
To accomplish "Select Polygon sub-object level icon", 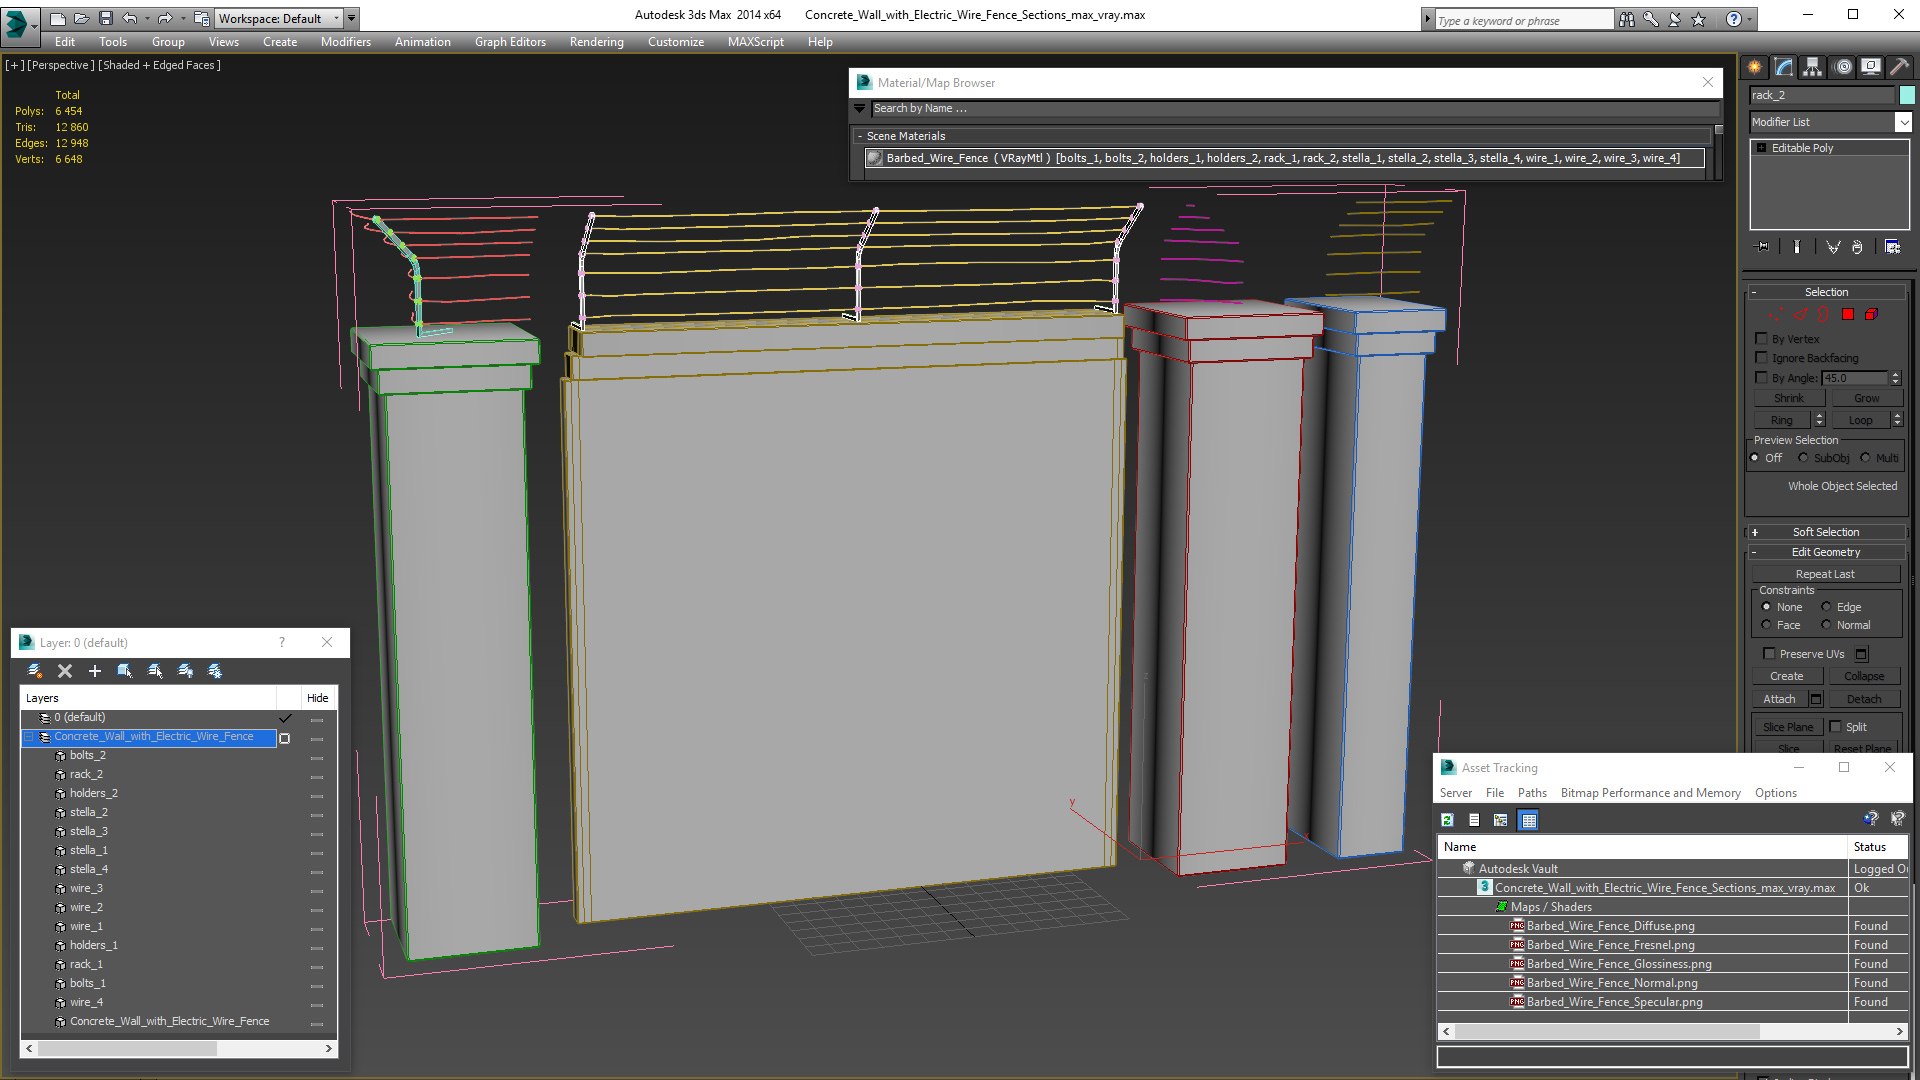I will tap(1848, 314).
